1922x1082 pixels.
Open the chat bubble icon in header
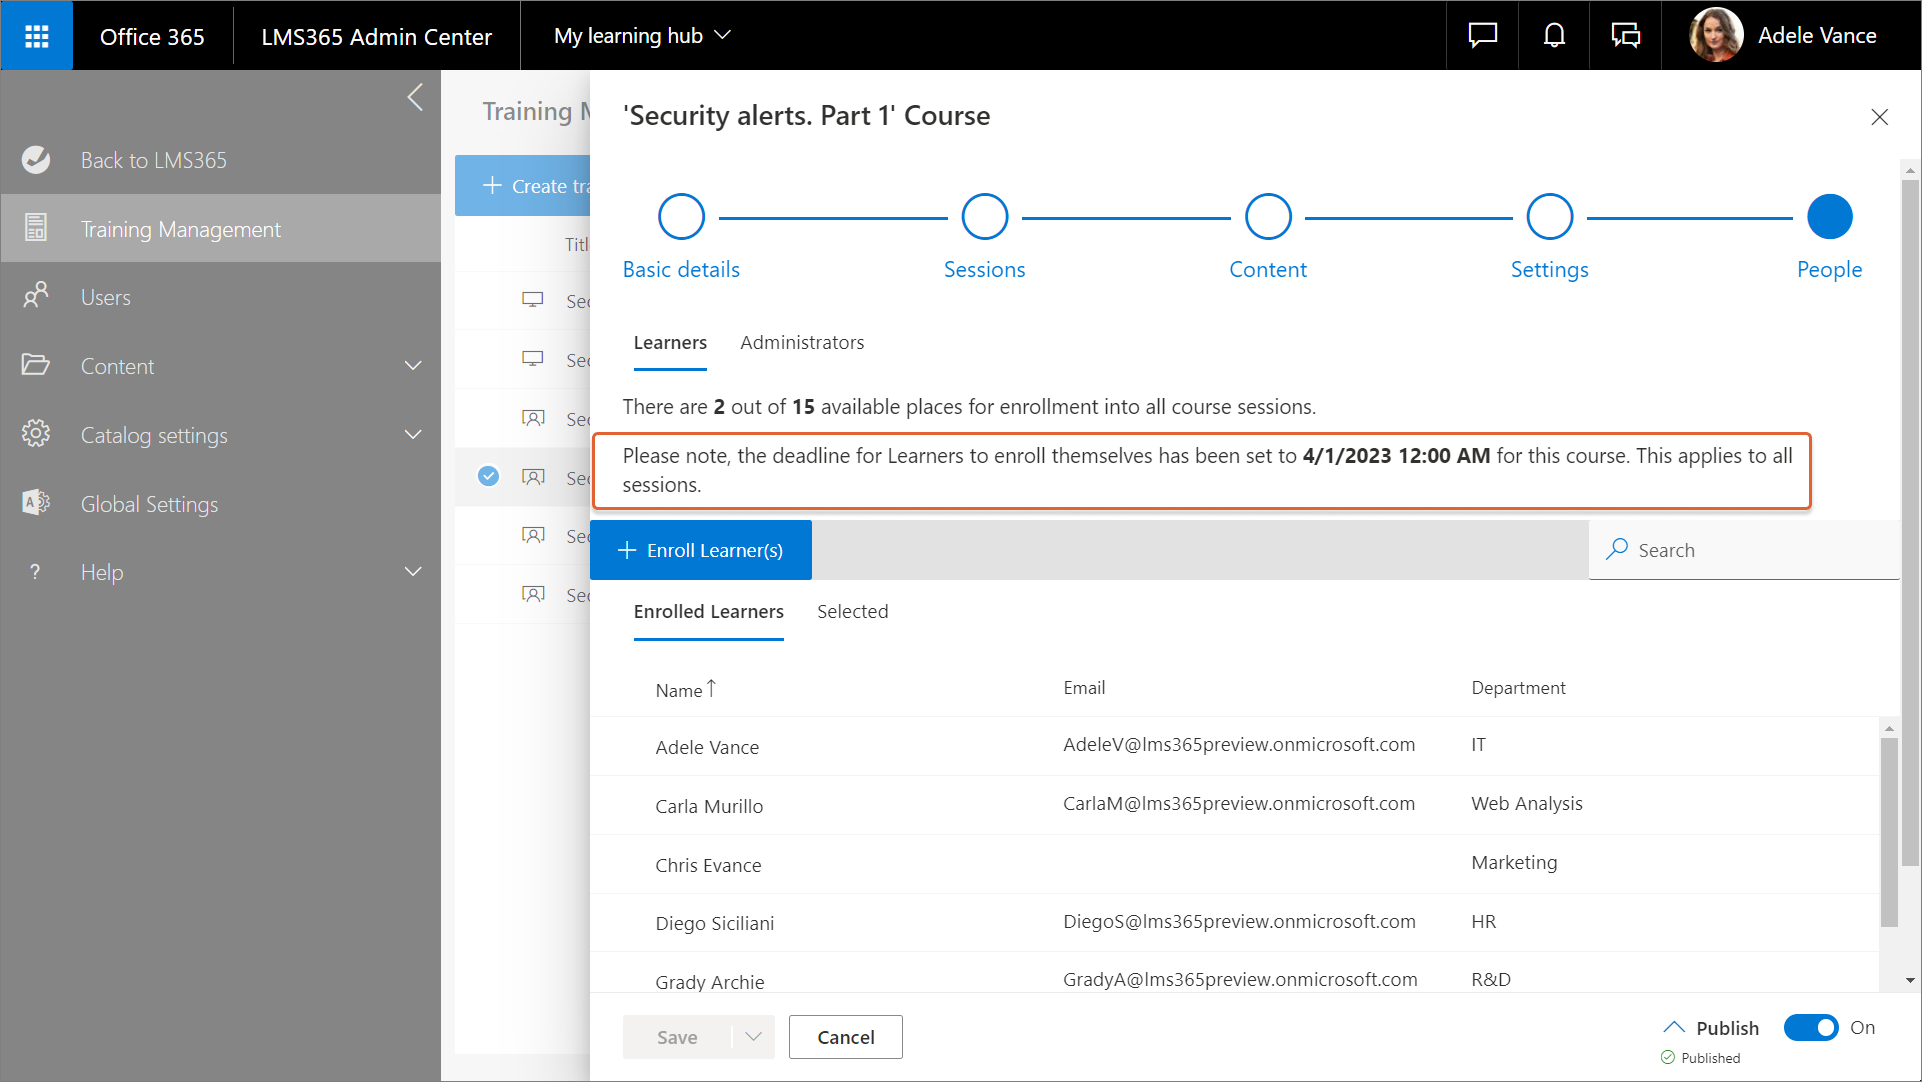[1482, 36]
